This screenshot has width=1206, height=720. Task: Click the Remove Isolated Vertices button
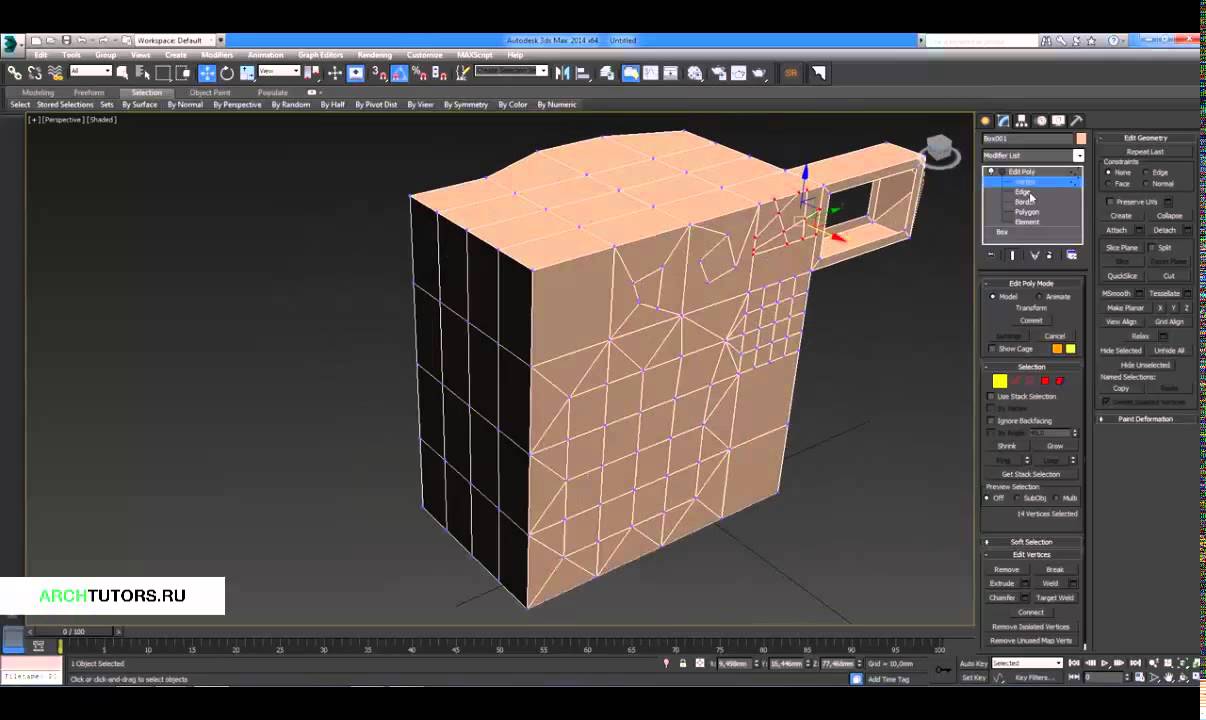point(1031,627)
